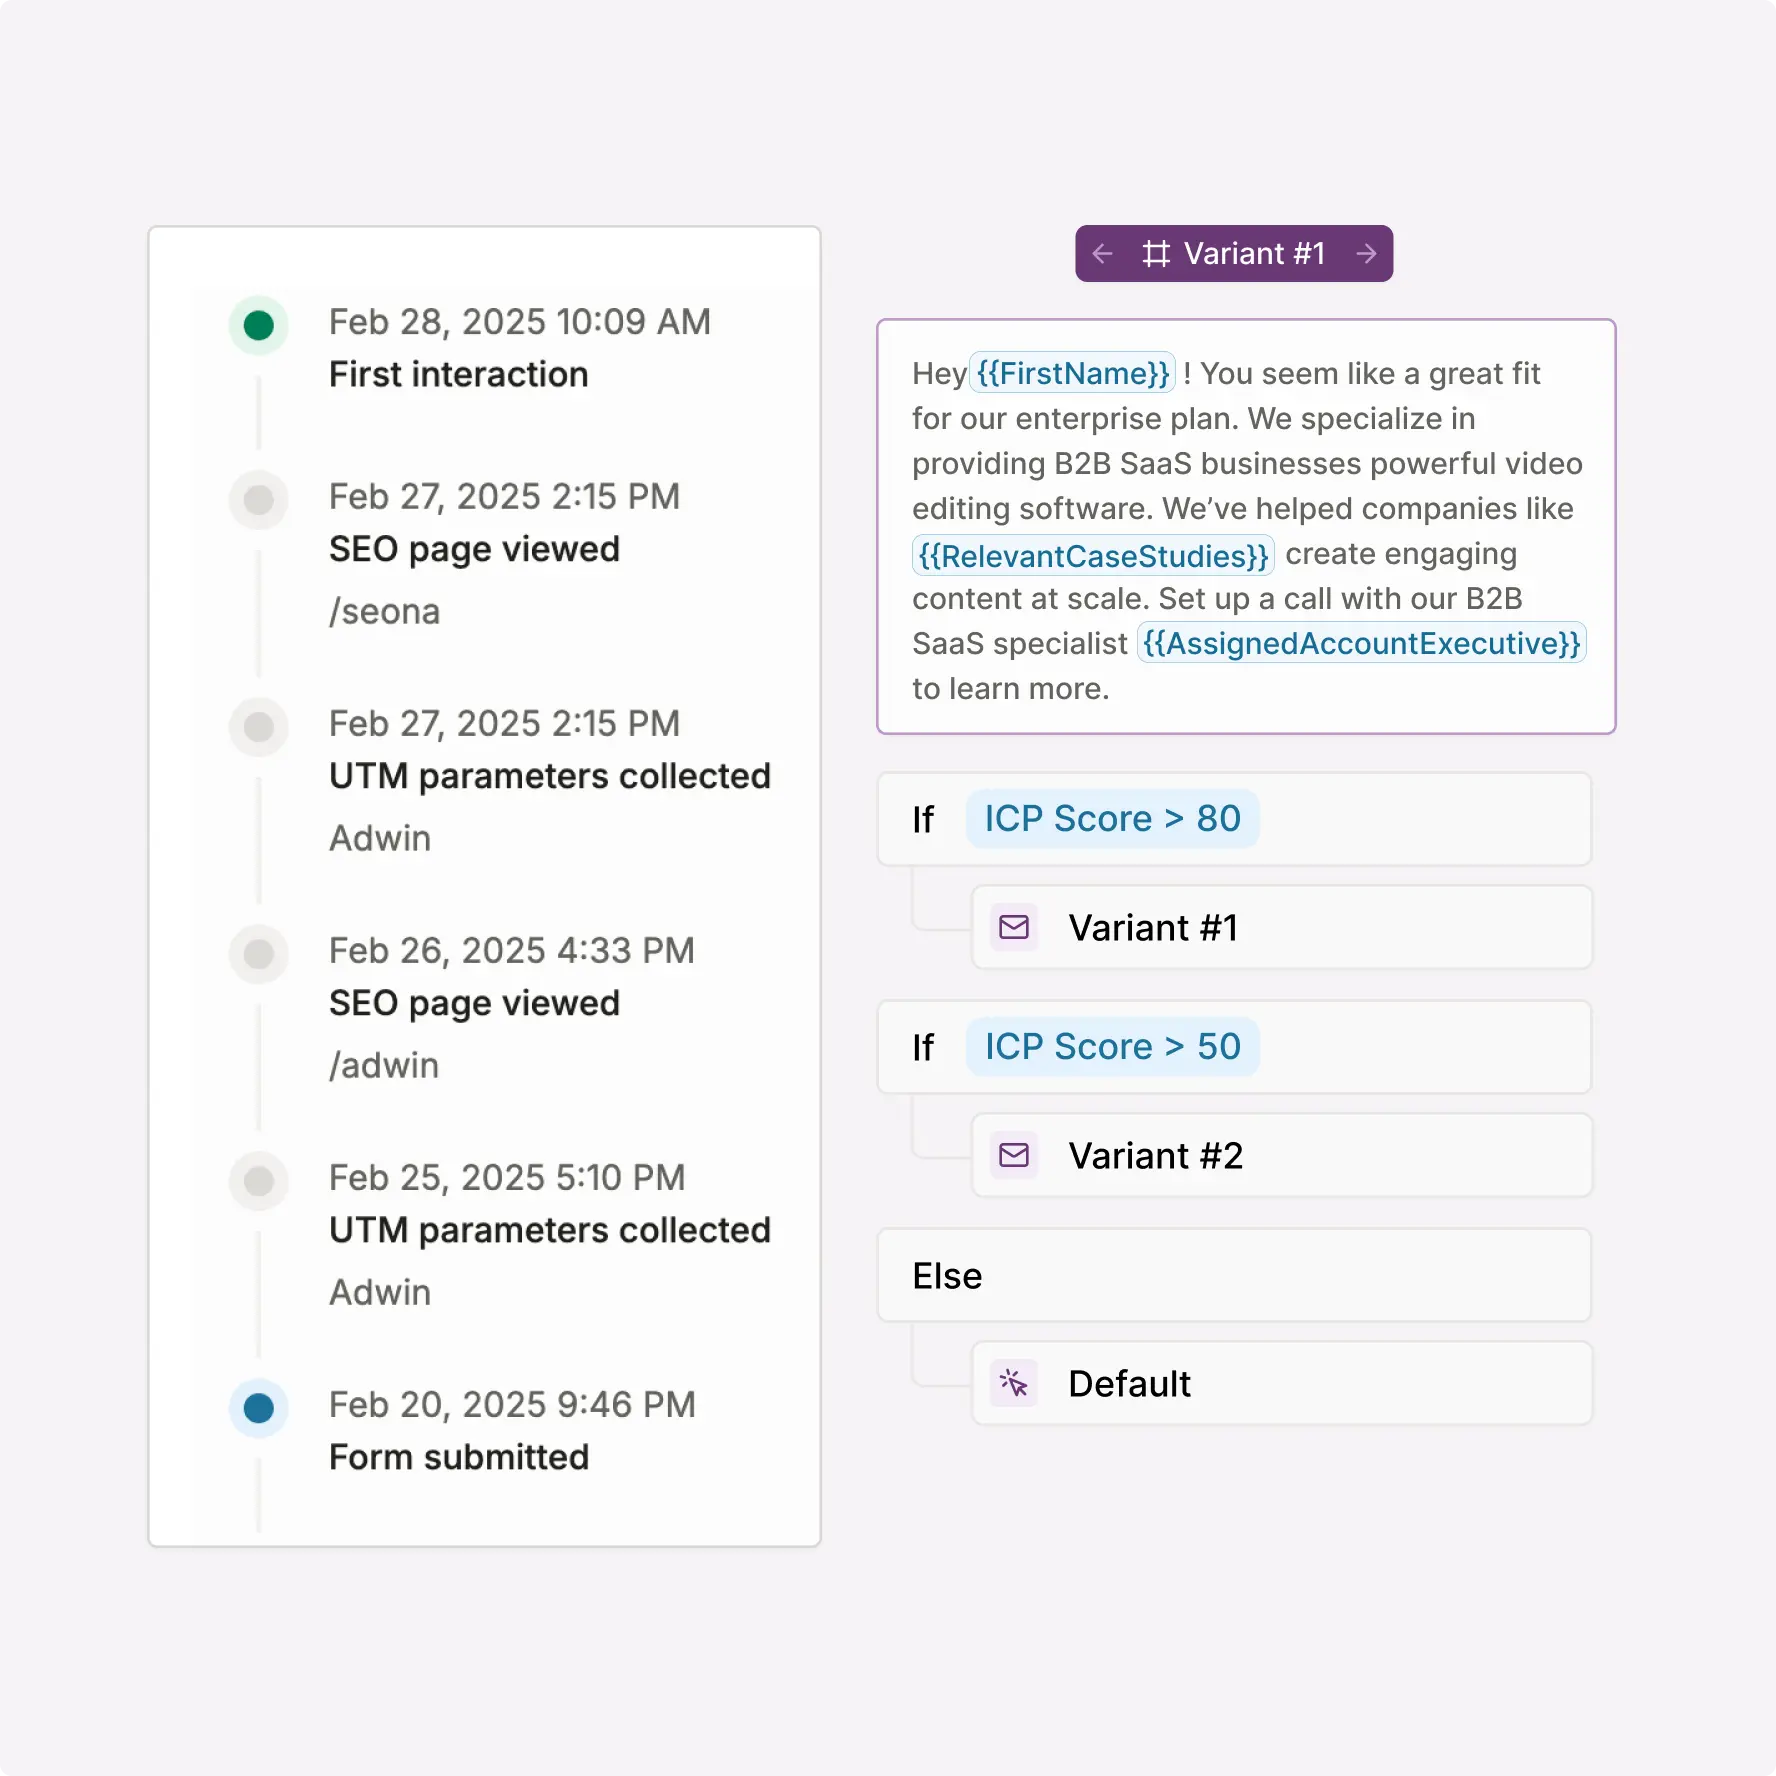
Task: Click into the email message text box
Action: [1246, 527]
